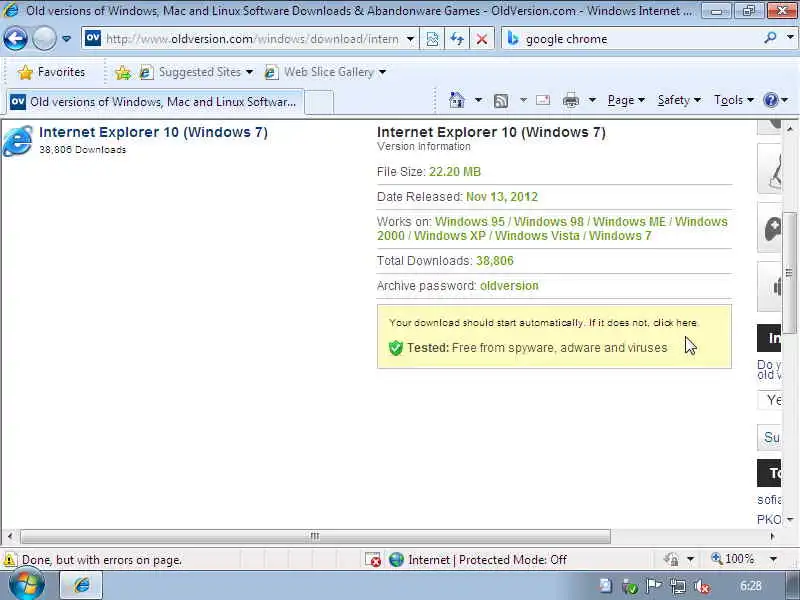Click the oldversion.com address bar URL
800x600 pixels.
tap(252, 39)
